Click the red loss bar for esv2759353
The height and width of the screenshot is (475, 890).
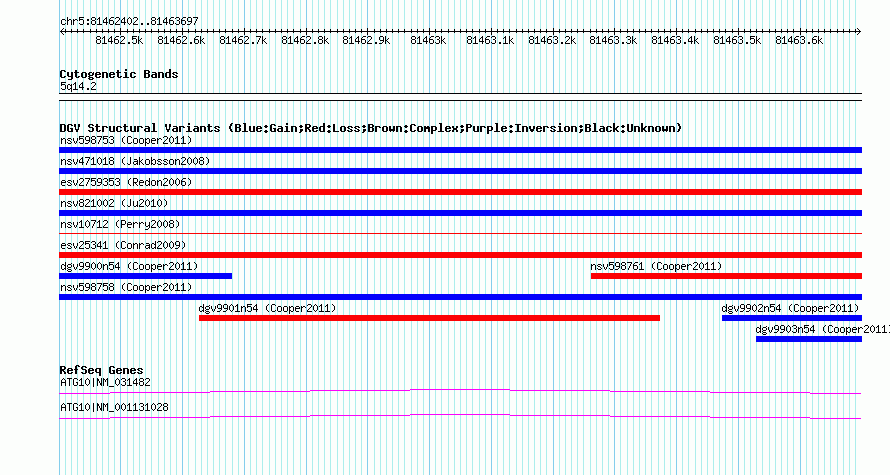(x=460, y=192)
